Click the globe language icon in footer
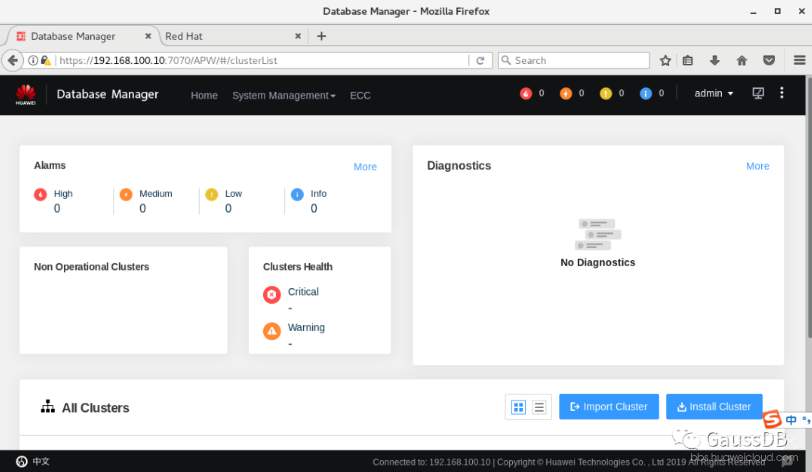 pos(22,461)
